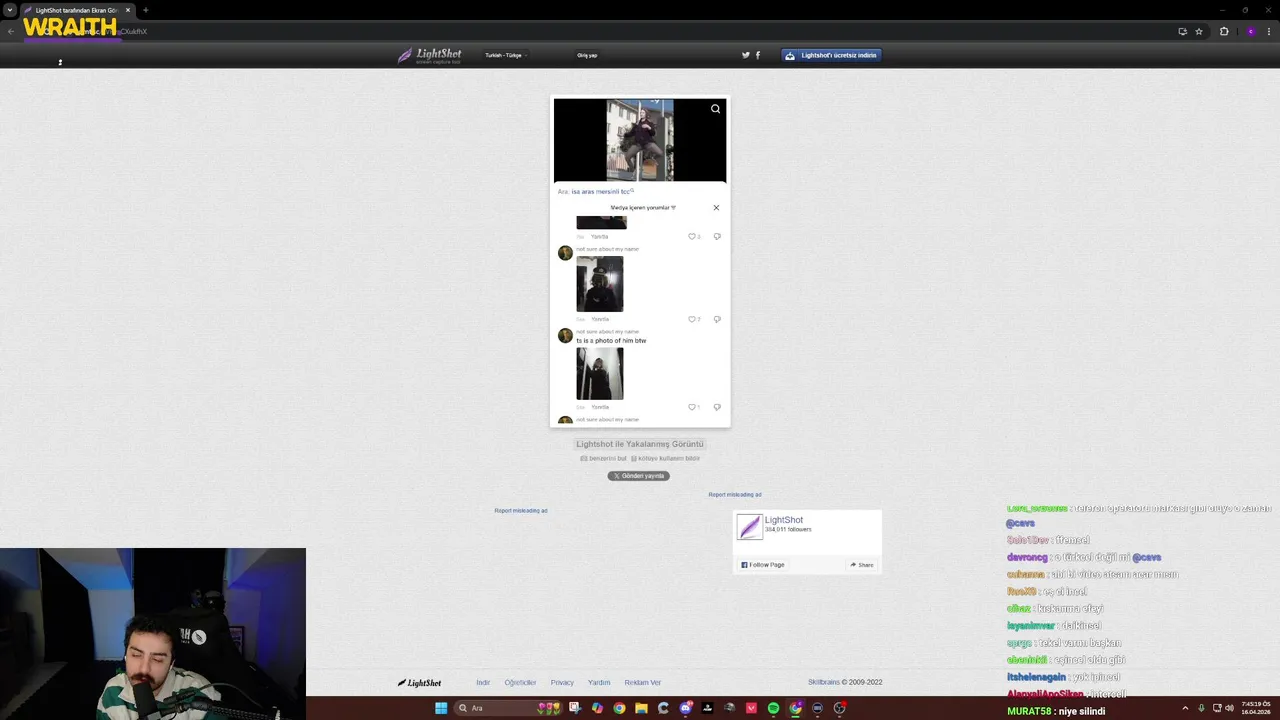
Task: Dislike the "ts is a photo of him btw" comment
Action: click(717, 407)
